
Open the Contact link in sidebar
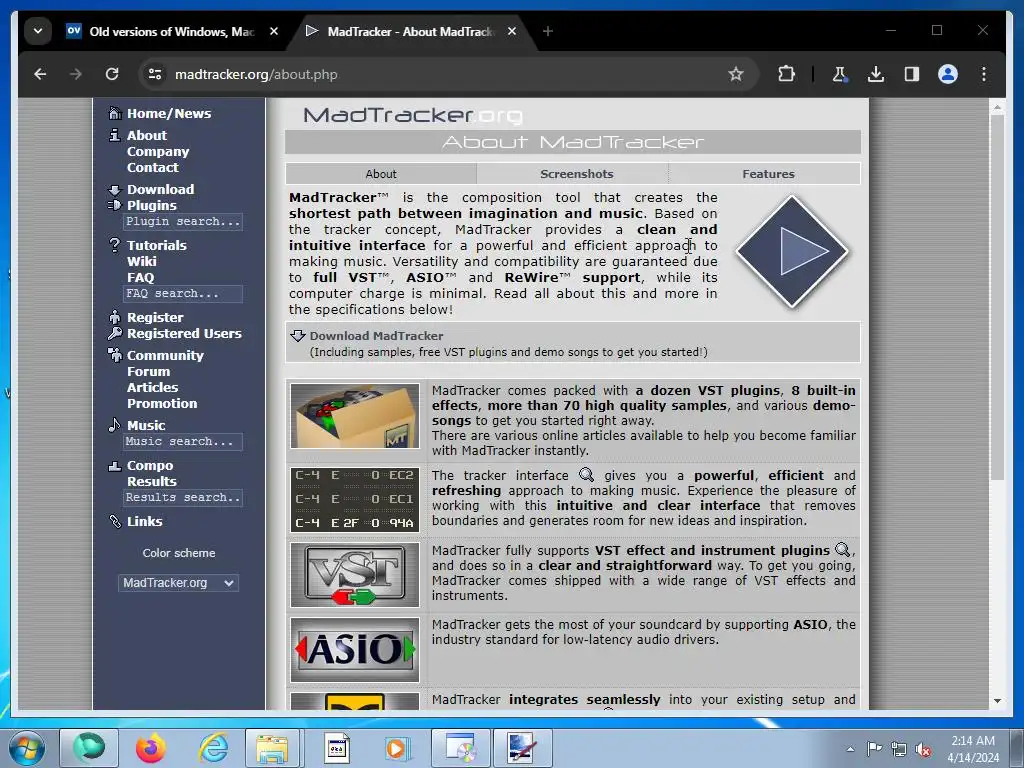click(x=153, y=167)
